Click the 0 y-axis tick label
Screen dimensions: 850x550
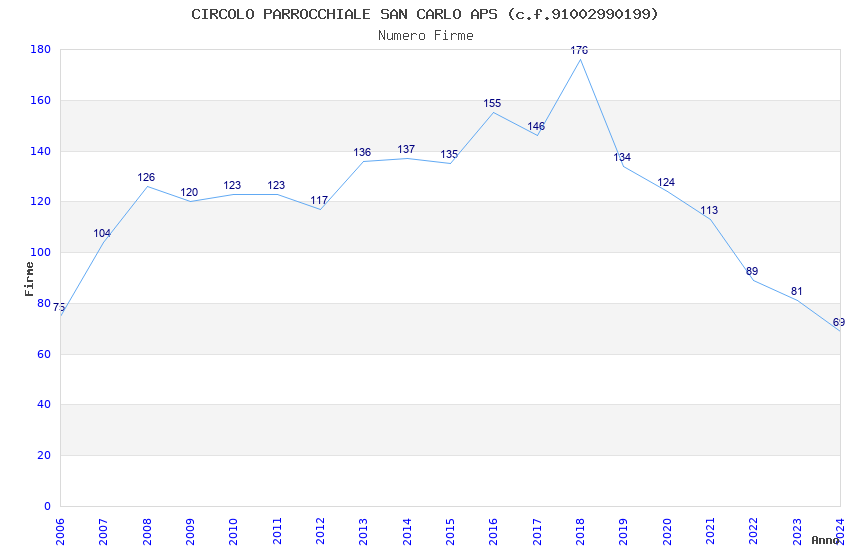(48, 506)
